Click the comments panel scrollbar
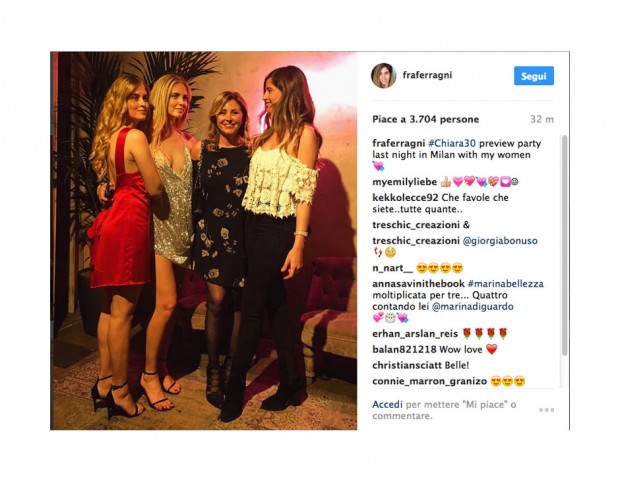620x481 pixels. pos(564,245)
